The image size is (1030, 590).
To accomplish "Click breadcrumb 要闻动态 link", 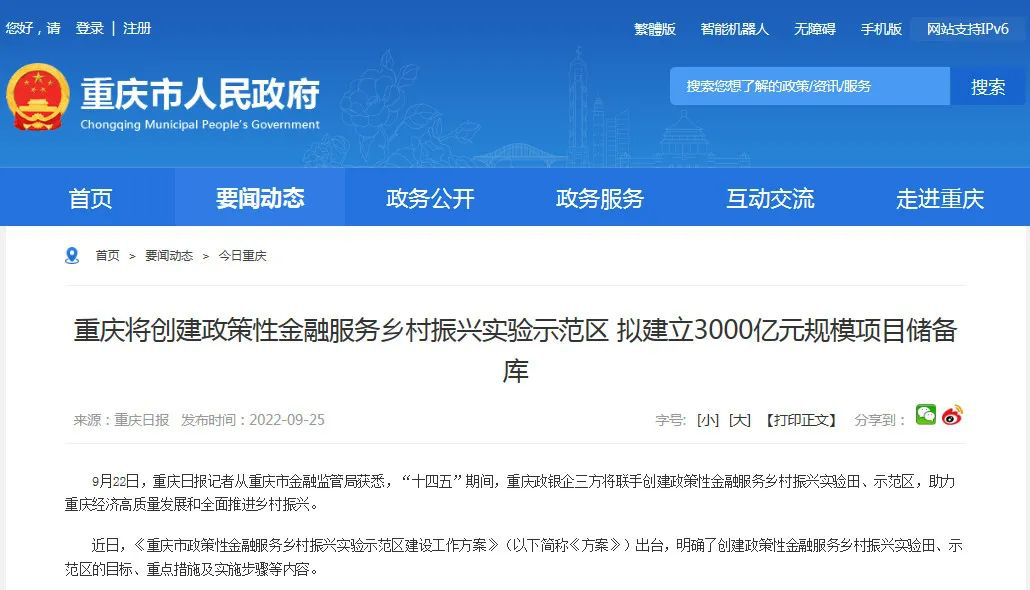I will pyautogui.click(x=169, y=256).
